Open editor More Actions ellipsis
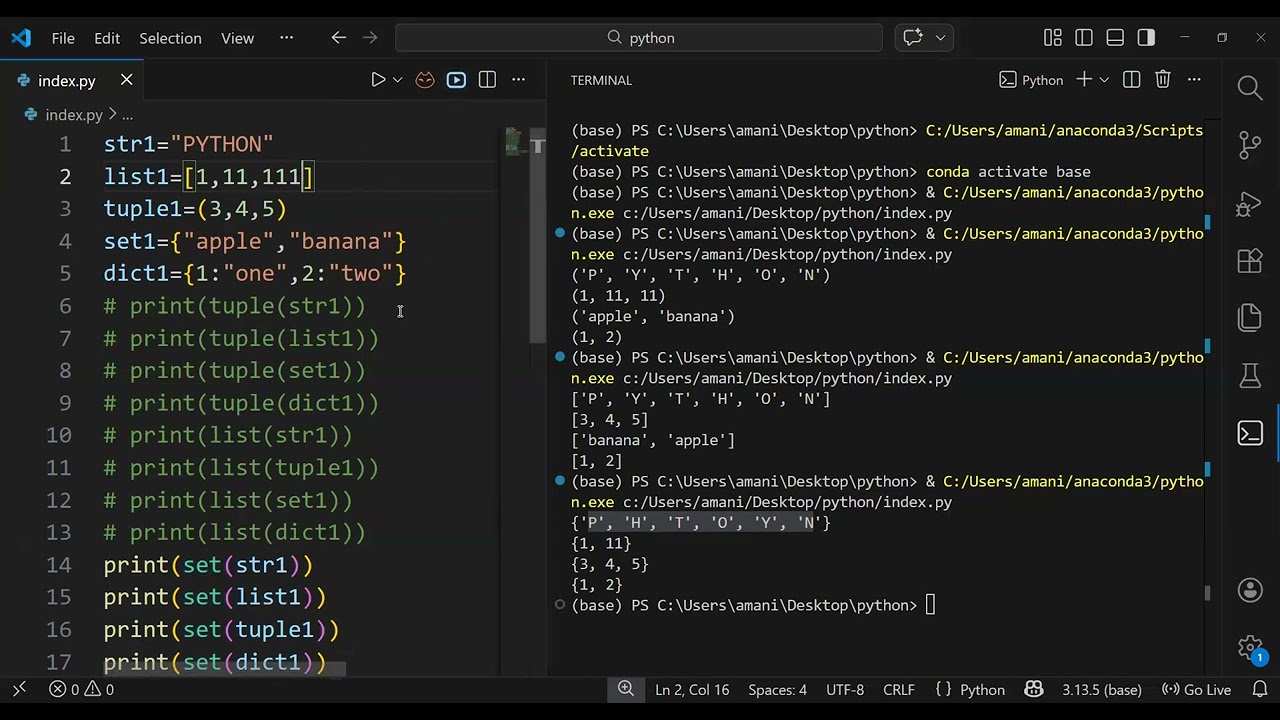The image size is (1280, 720). pos(518,80)
